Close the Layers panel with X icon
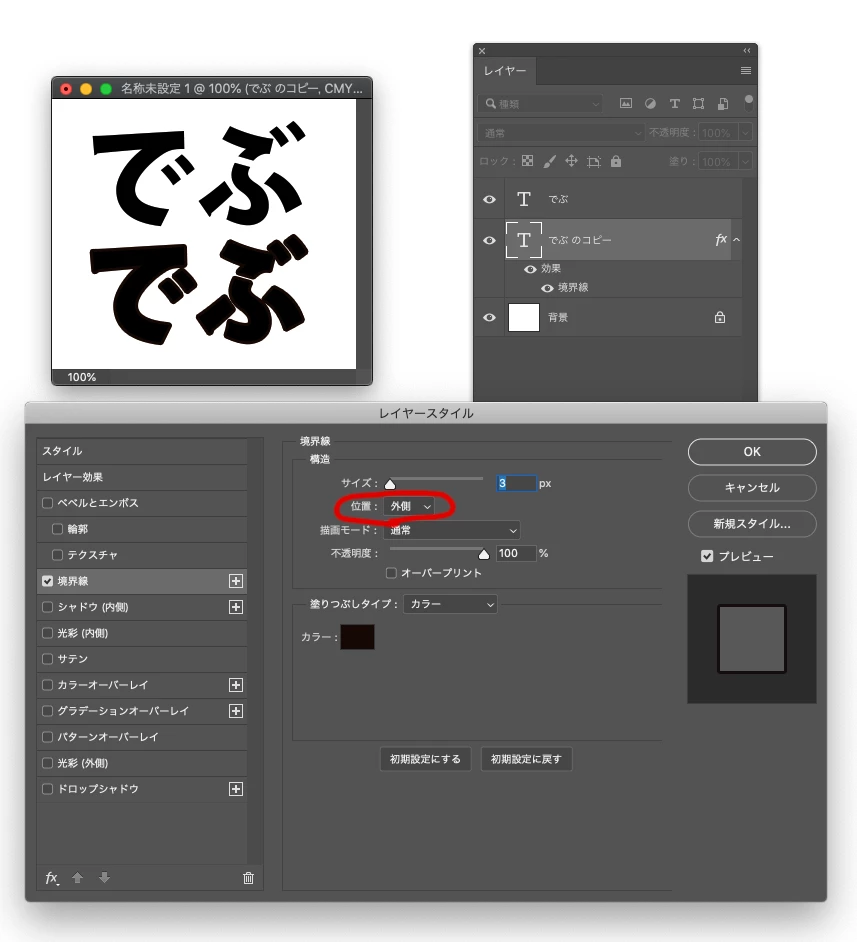 click(482, 51)
